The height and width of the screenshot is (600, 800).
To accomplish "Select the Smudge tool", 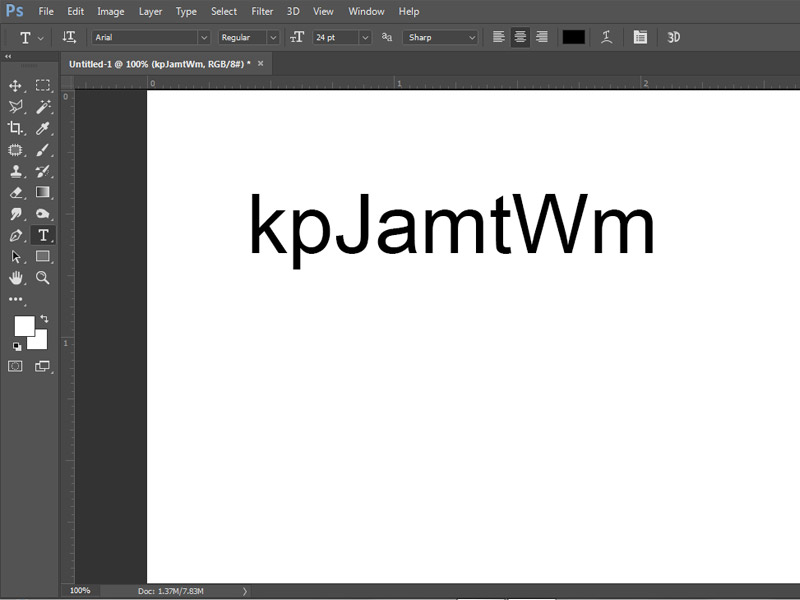I will 15,214.
